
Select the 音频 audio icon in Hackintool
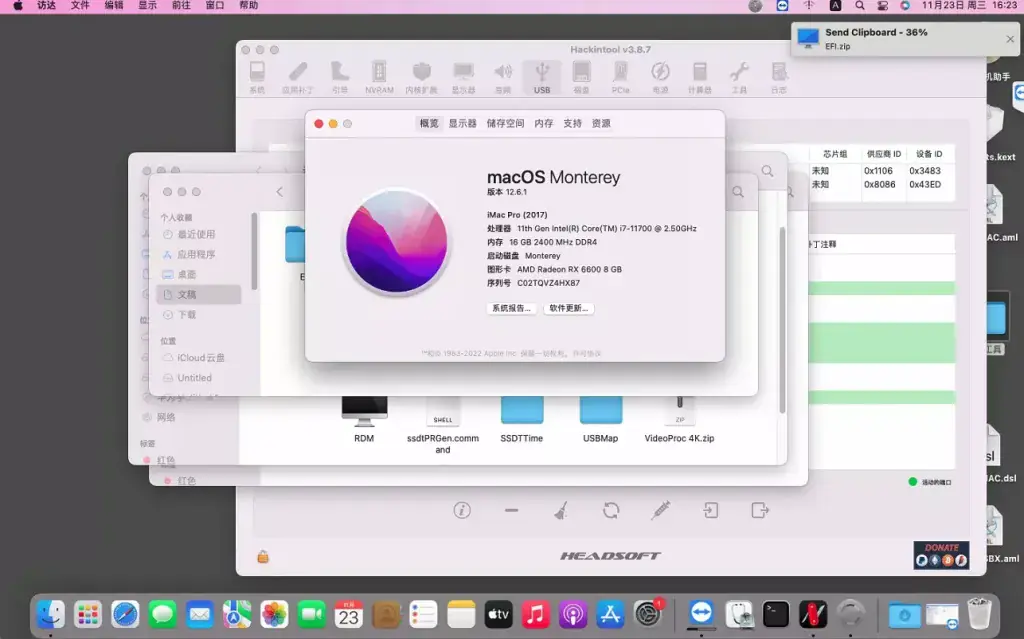pos(503,77)
